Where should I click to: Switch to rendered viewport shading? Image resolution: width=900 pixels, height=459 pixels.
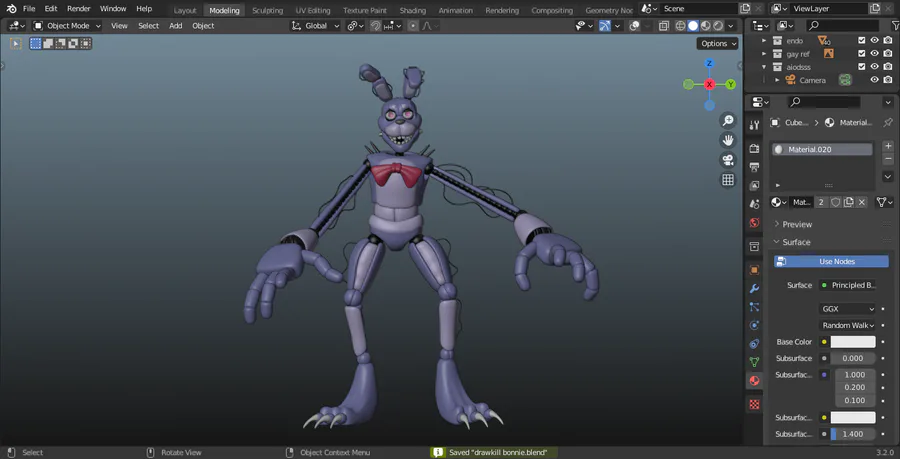(718, 26)
